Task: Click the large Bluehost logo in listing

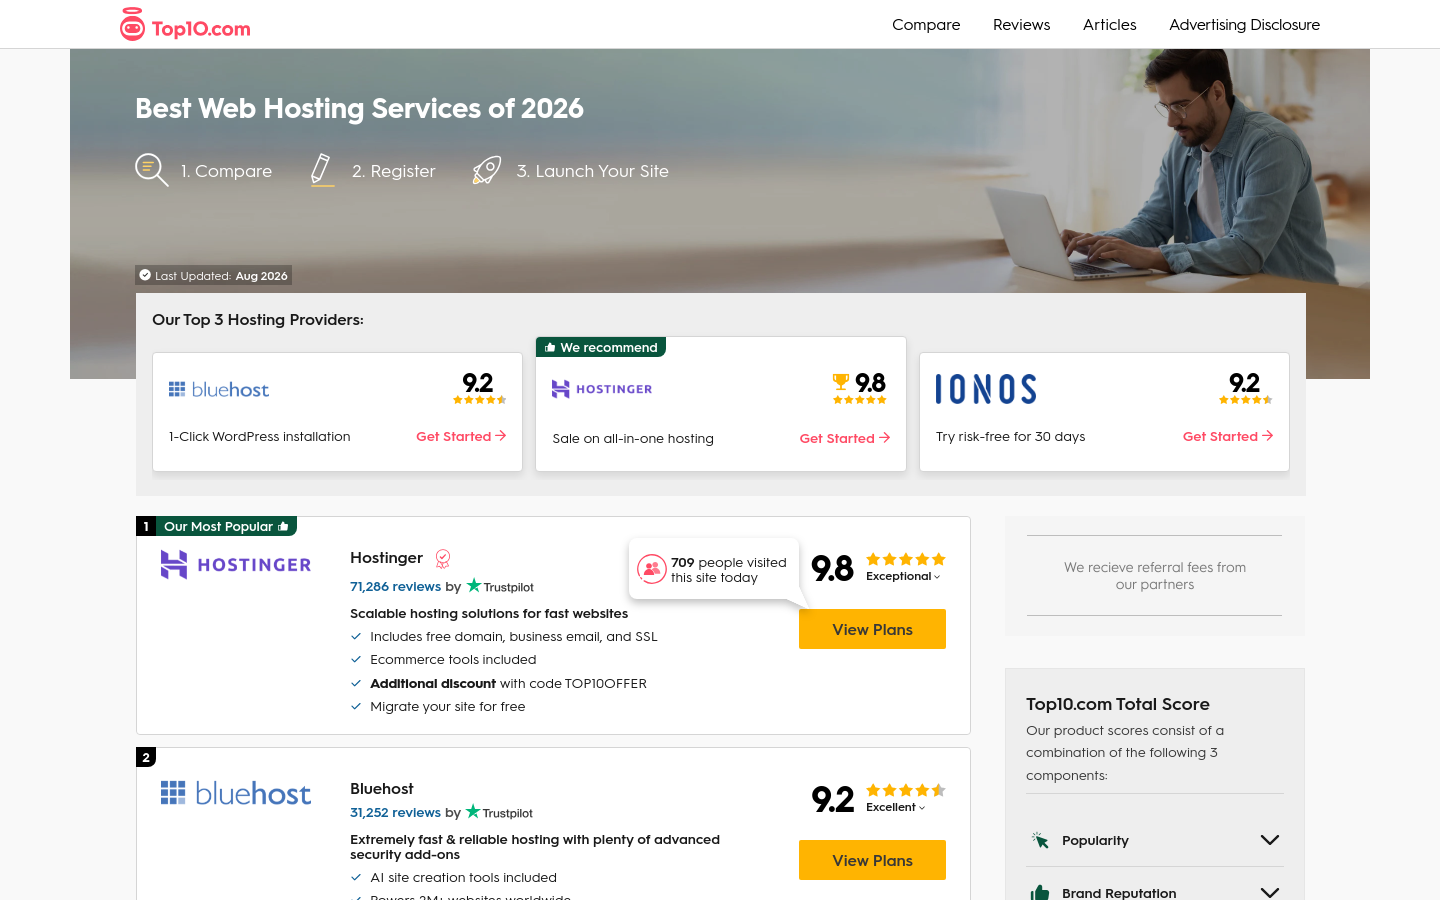Action: click(x=236, y=793)
